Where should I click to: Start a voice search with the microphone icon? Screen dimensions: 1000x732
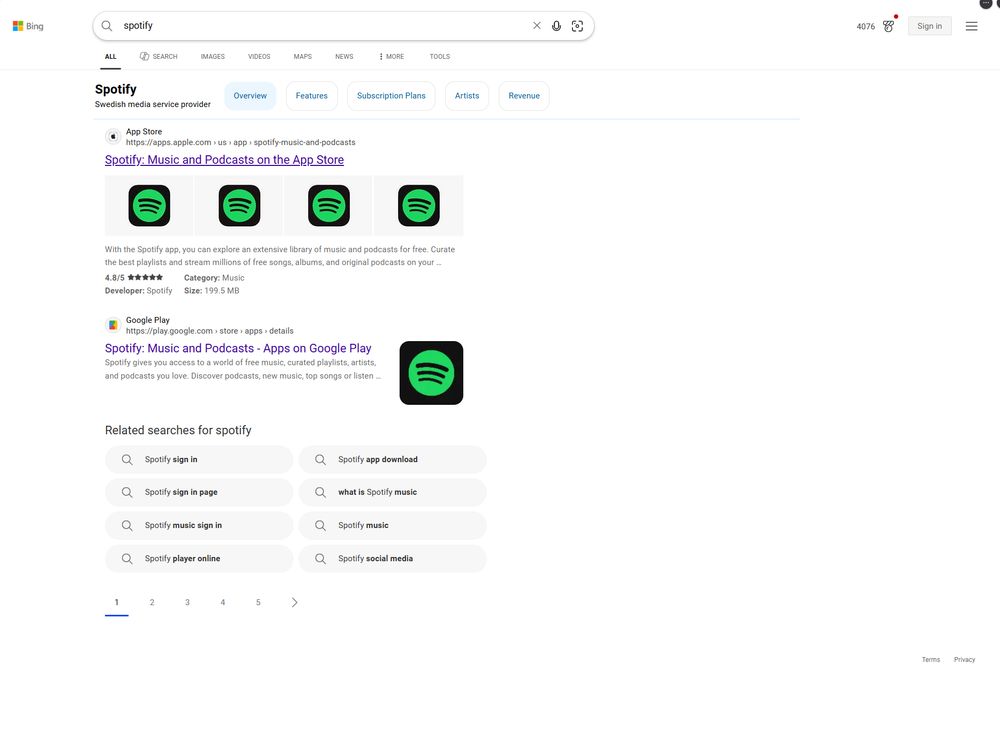coord(557,25)
